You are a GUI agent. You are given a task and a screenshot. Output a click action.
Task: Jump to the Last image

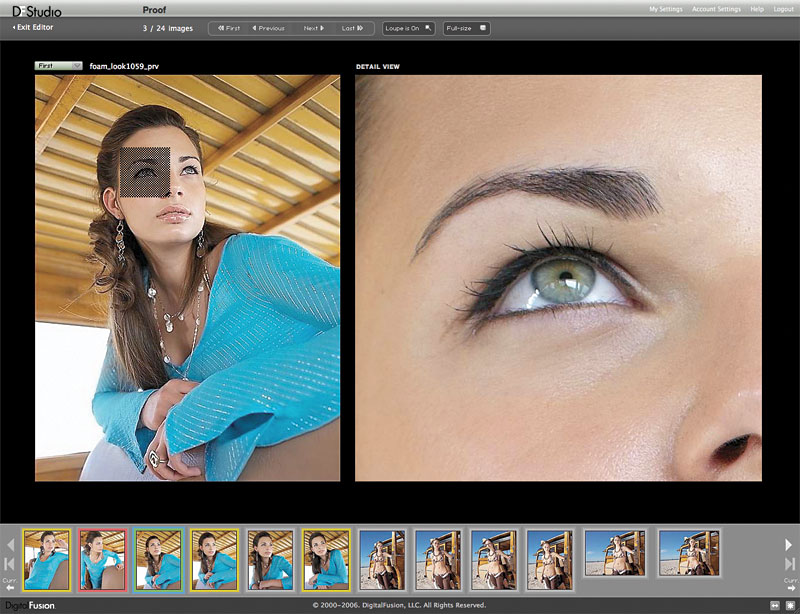point(353,28)
